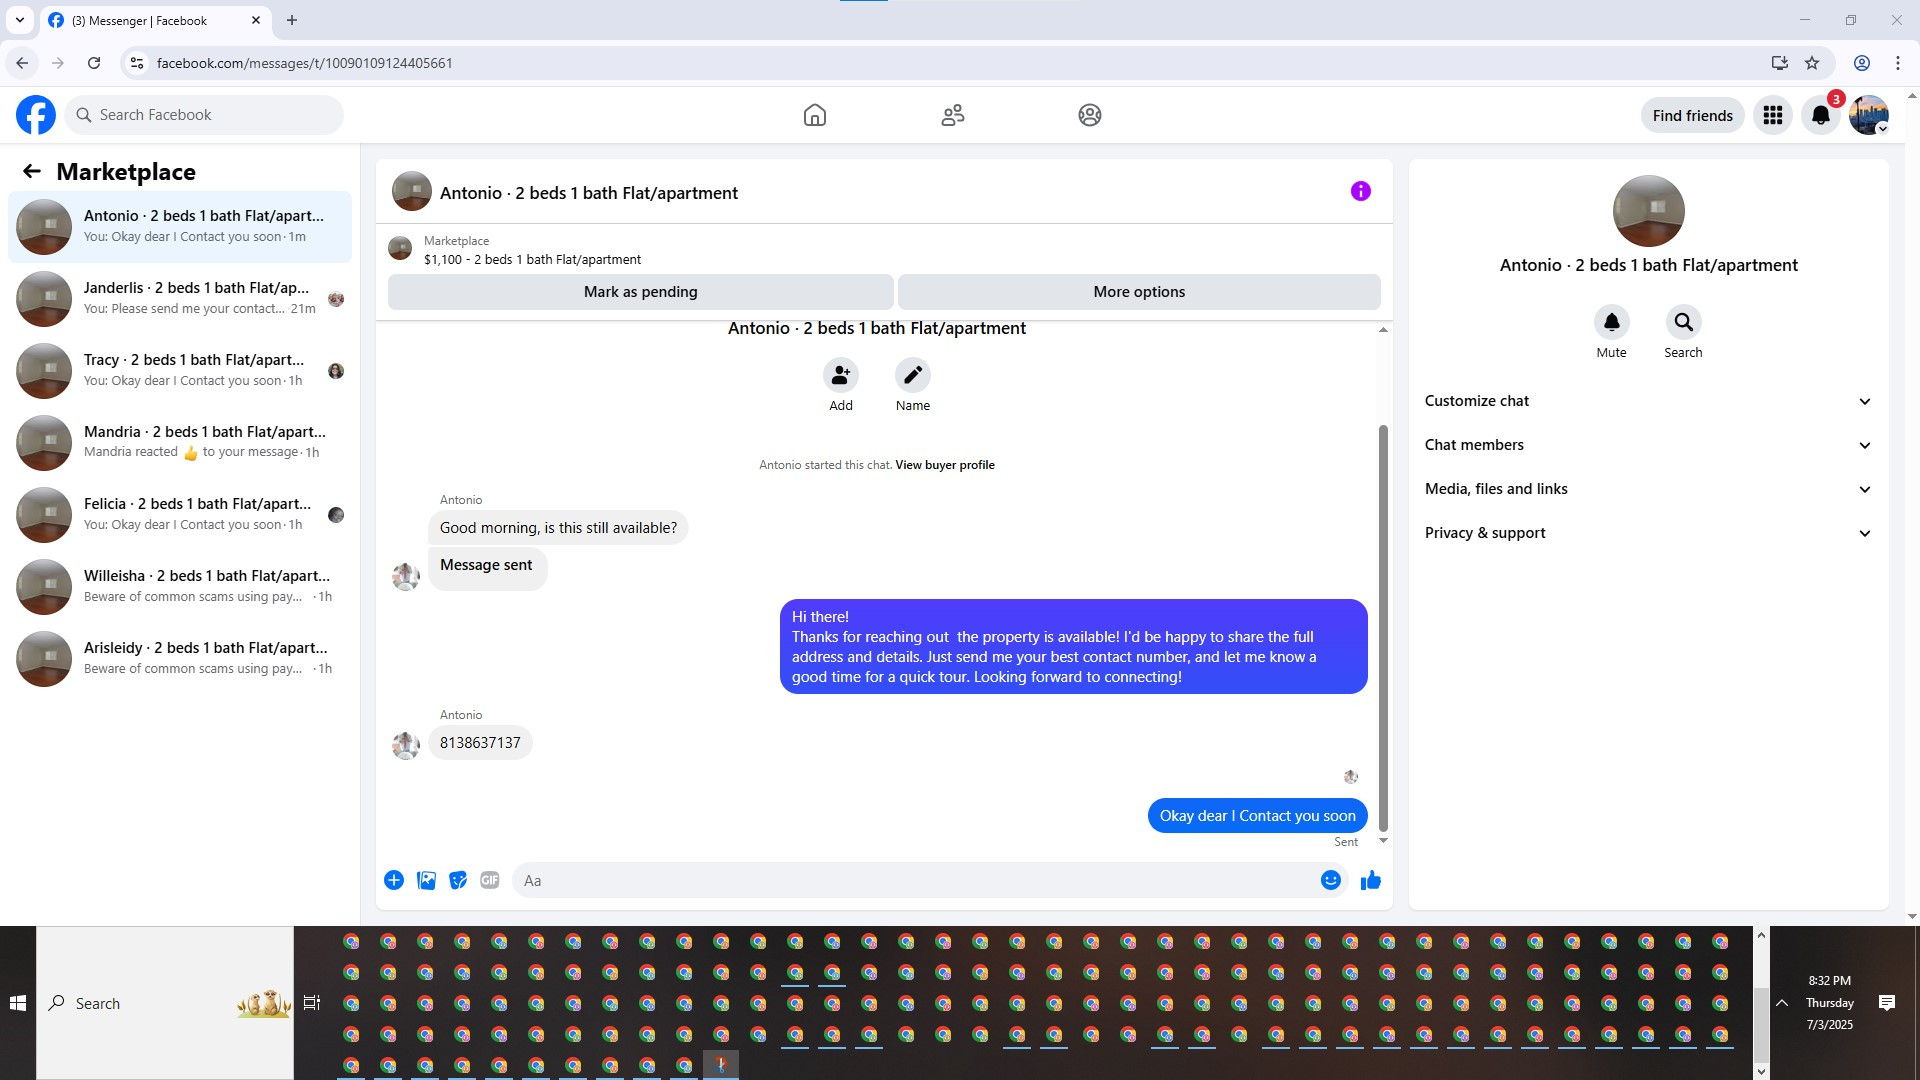Click the Mark as pending button
The width and height of the screenshot is (1920, 1080).
(640, 292)
